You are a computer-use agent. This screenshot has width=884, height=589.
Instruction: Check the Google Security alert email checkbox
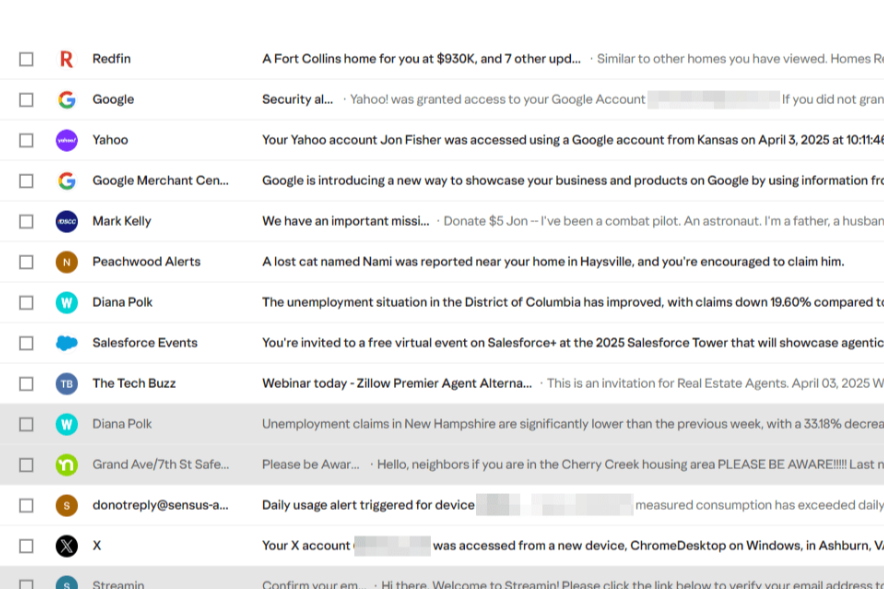[x=26, y=99]
